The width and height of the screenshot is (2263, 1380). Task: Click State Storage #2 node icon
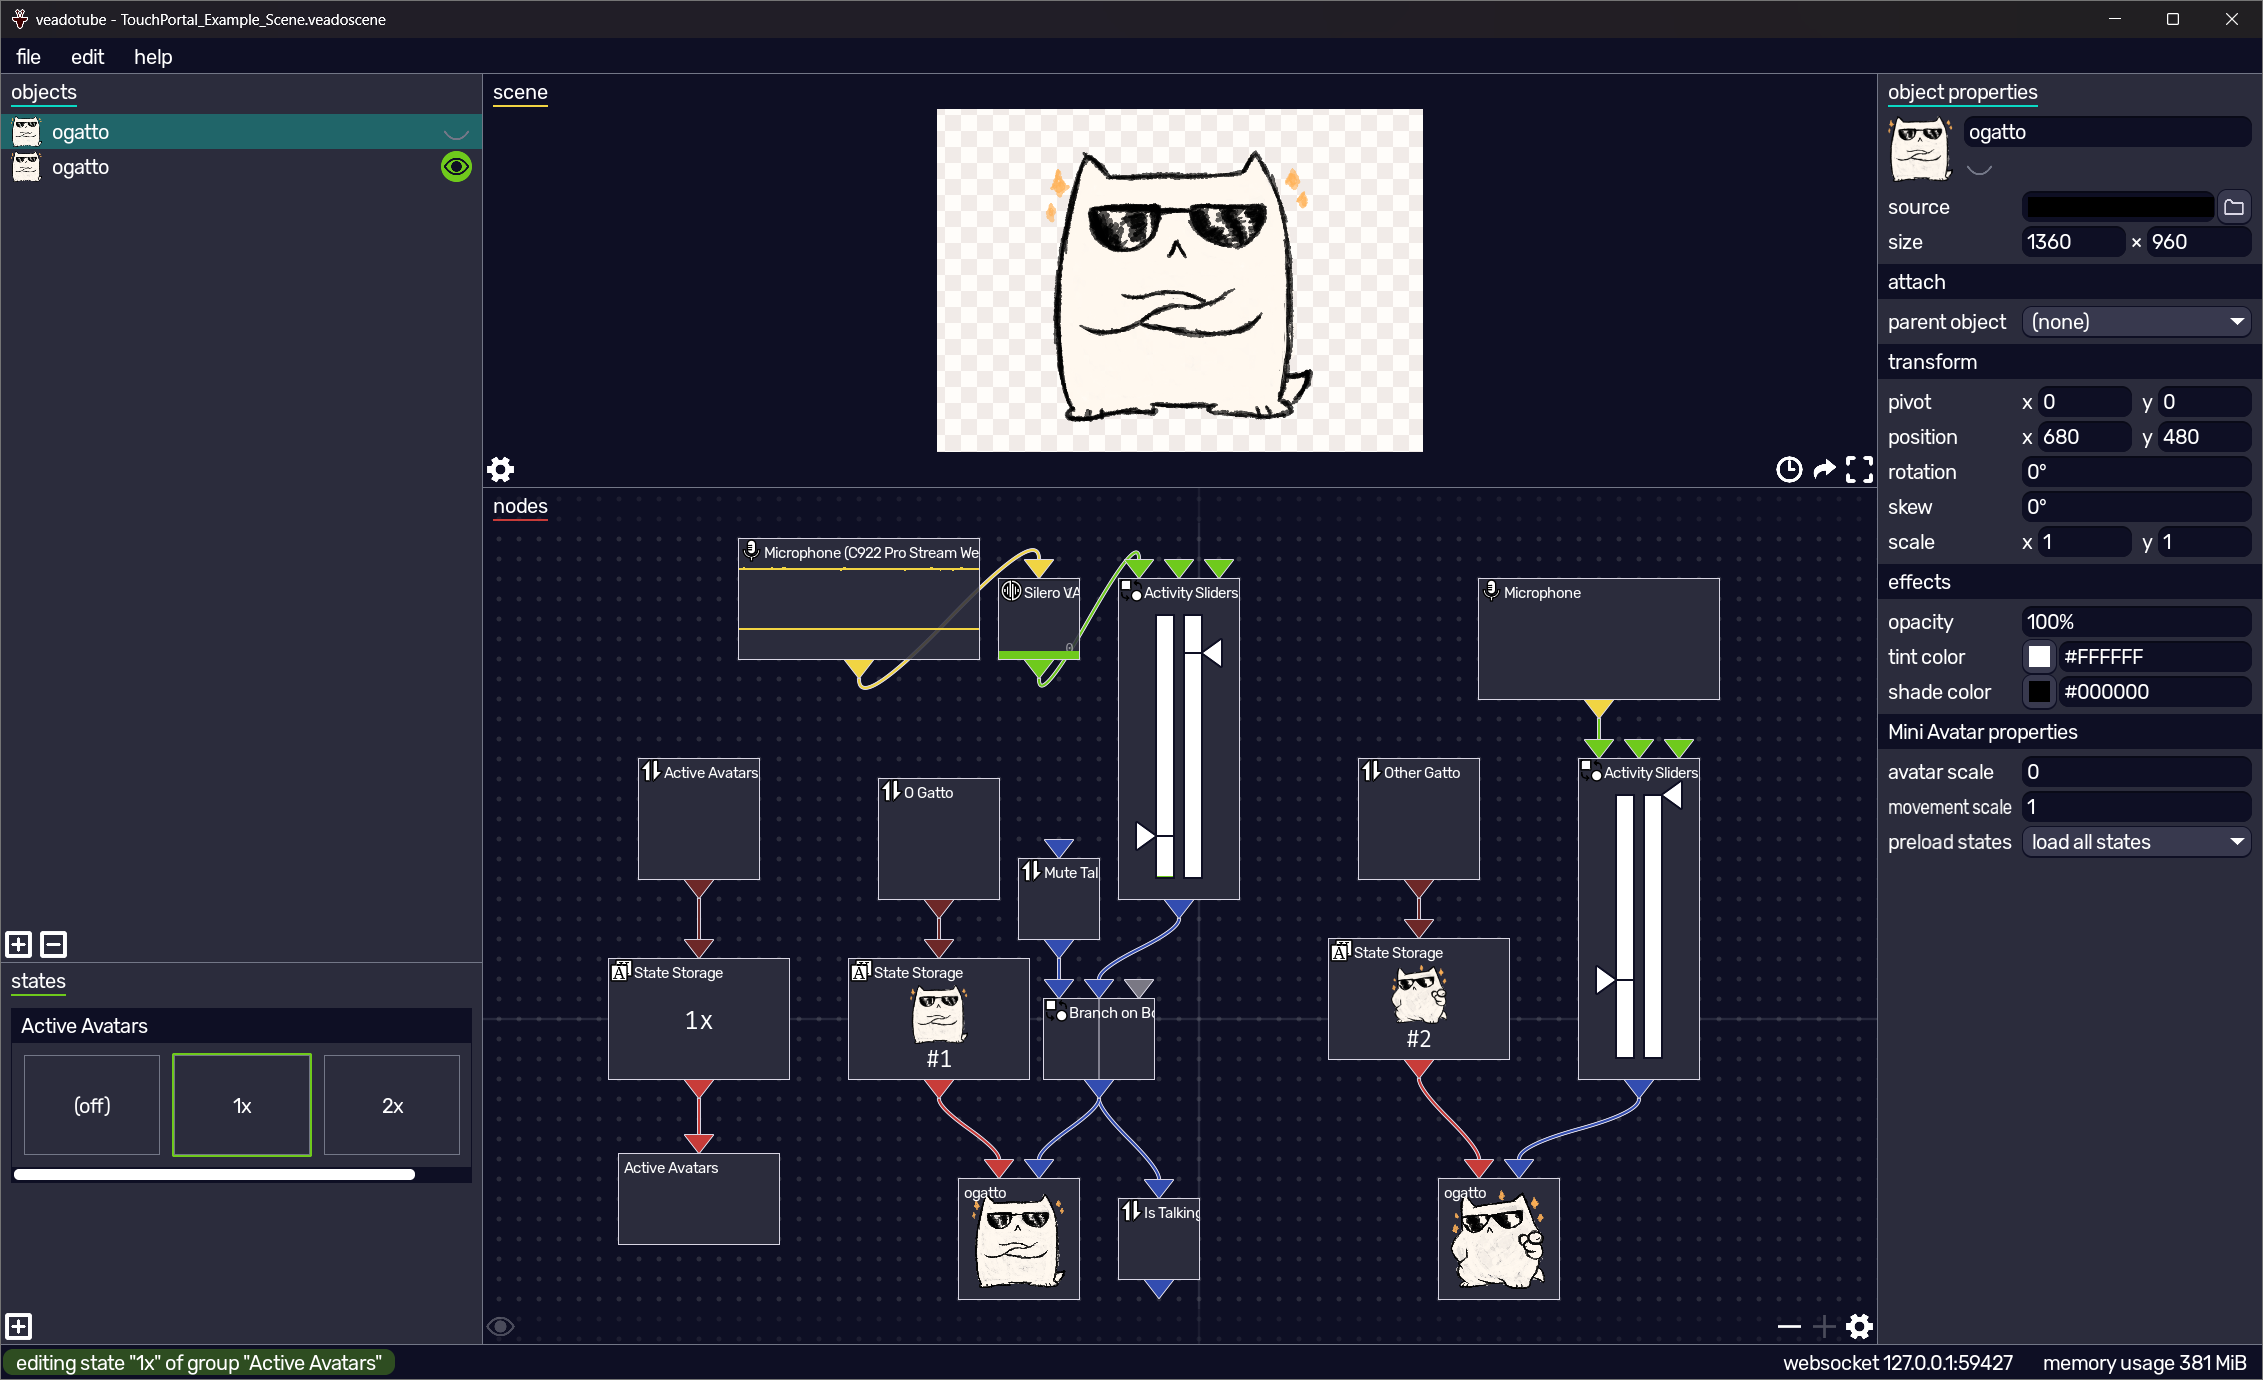1341,951
